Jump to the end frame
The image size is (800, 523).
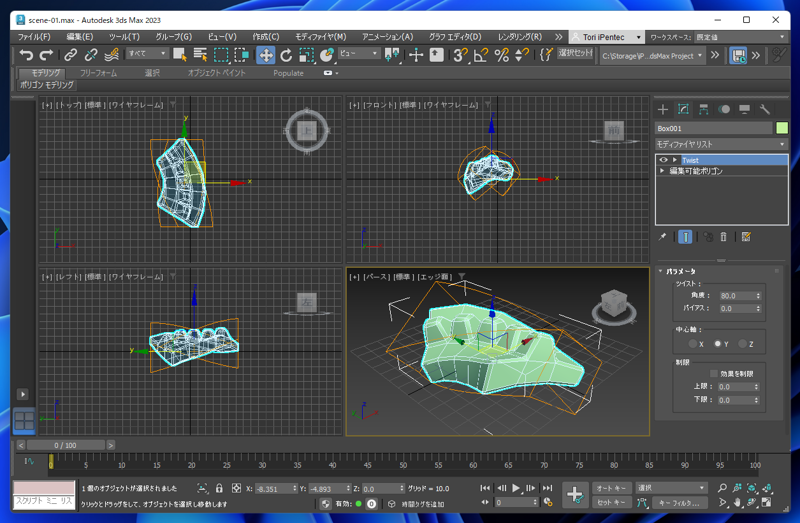point(547,488)
